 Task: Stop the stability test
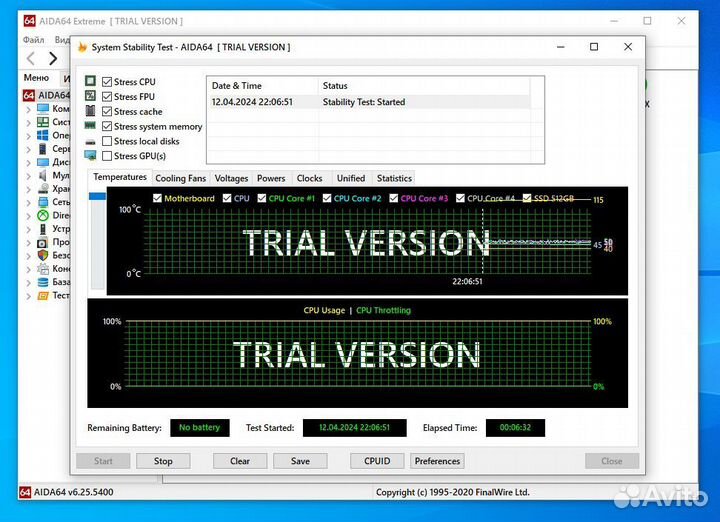click(x=163, y=461)
